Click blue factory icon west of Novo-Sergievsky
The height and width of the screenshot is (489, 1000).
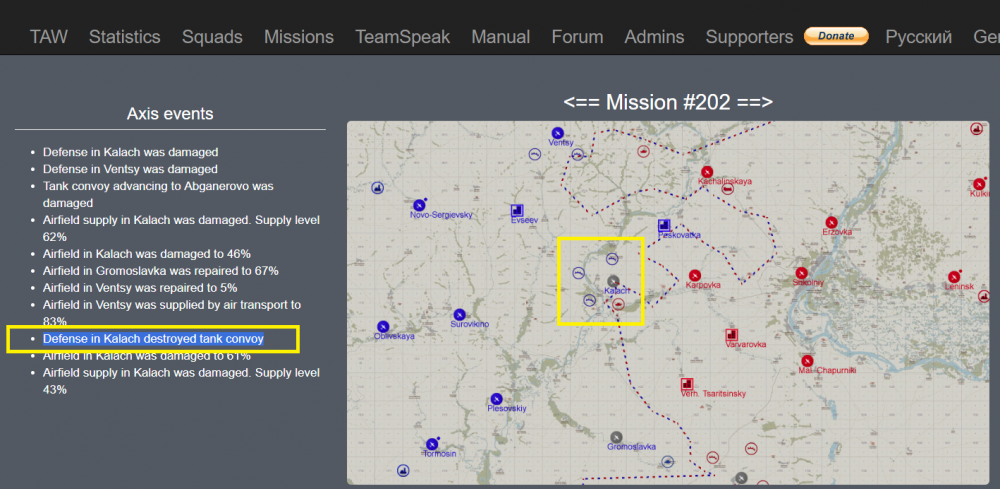(x=378, y=188)
